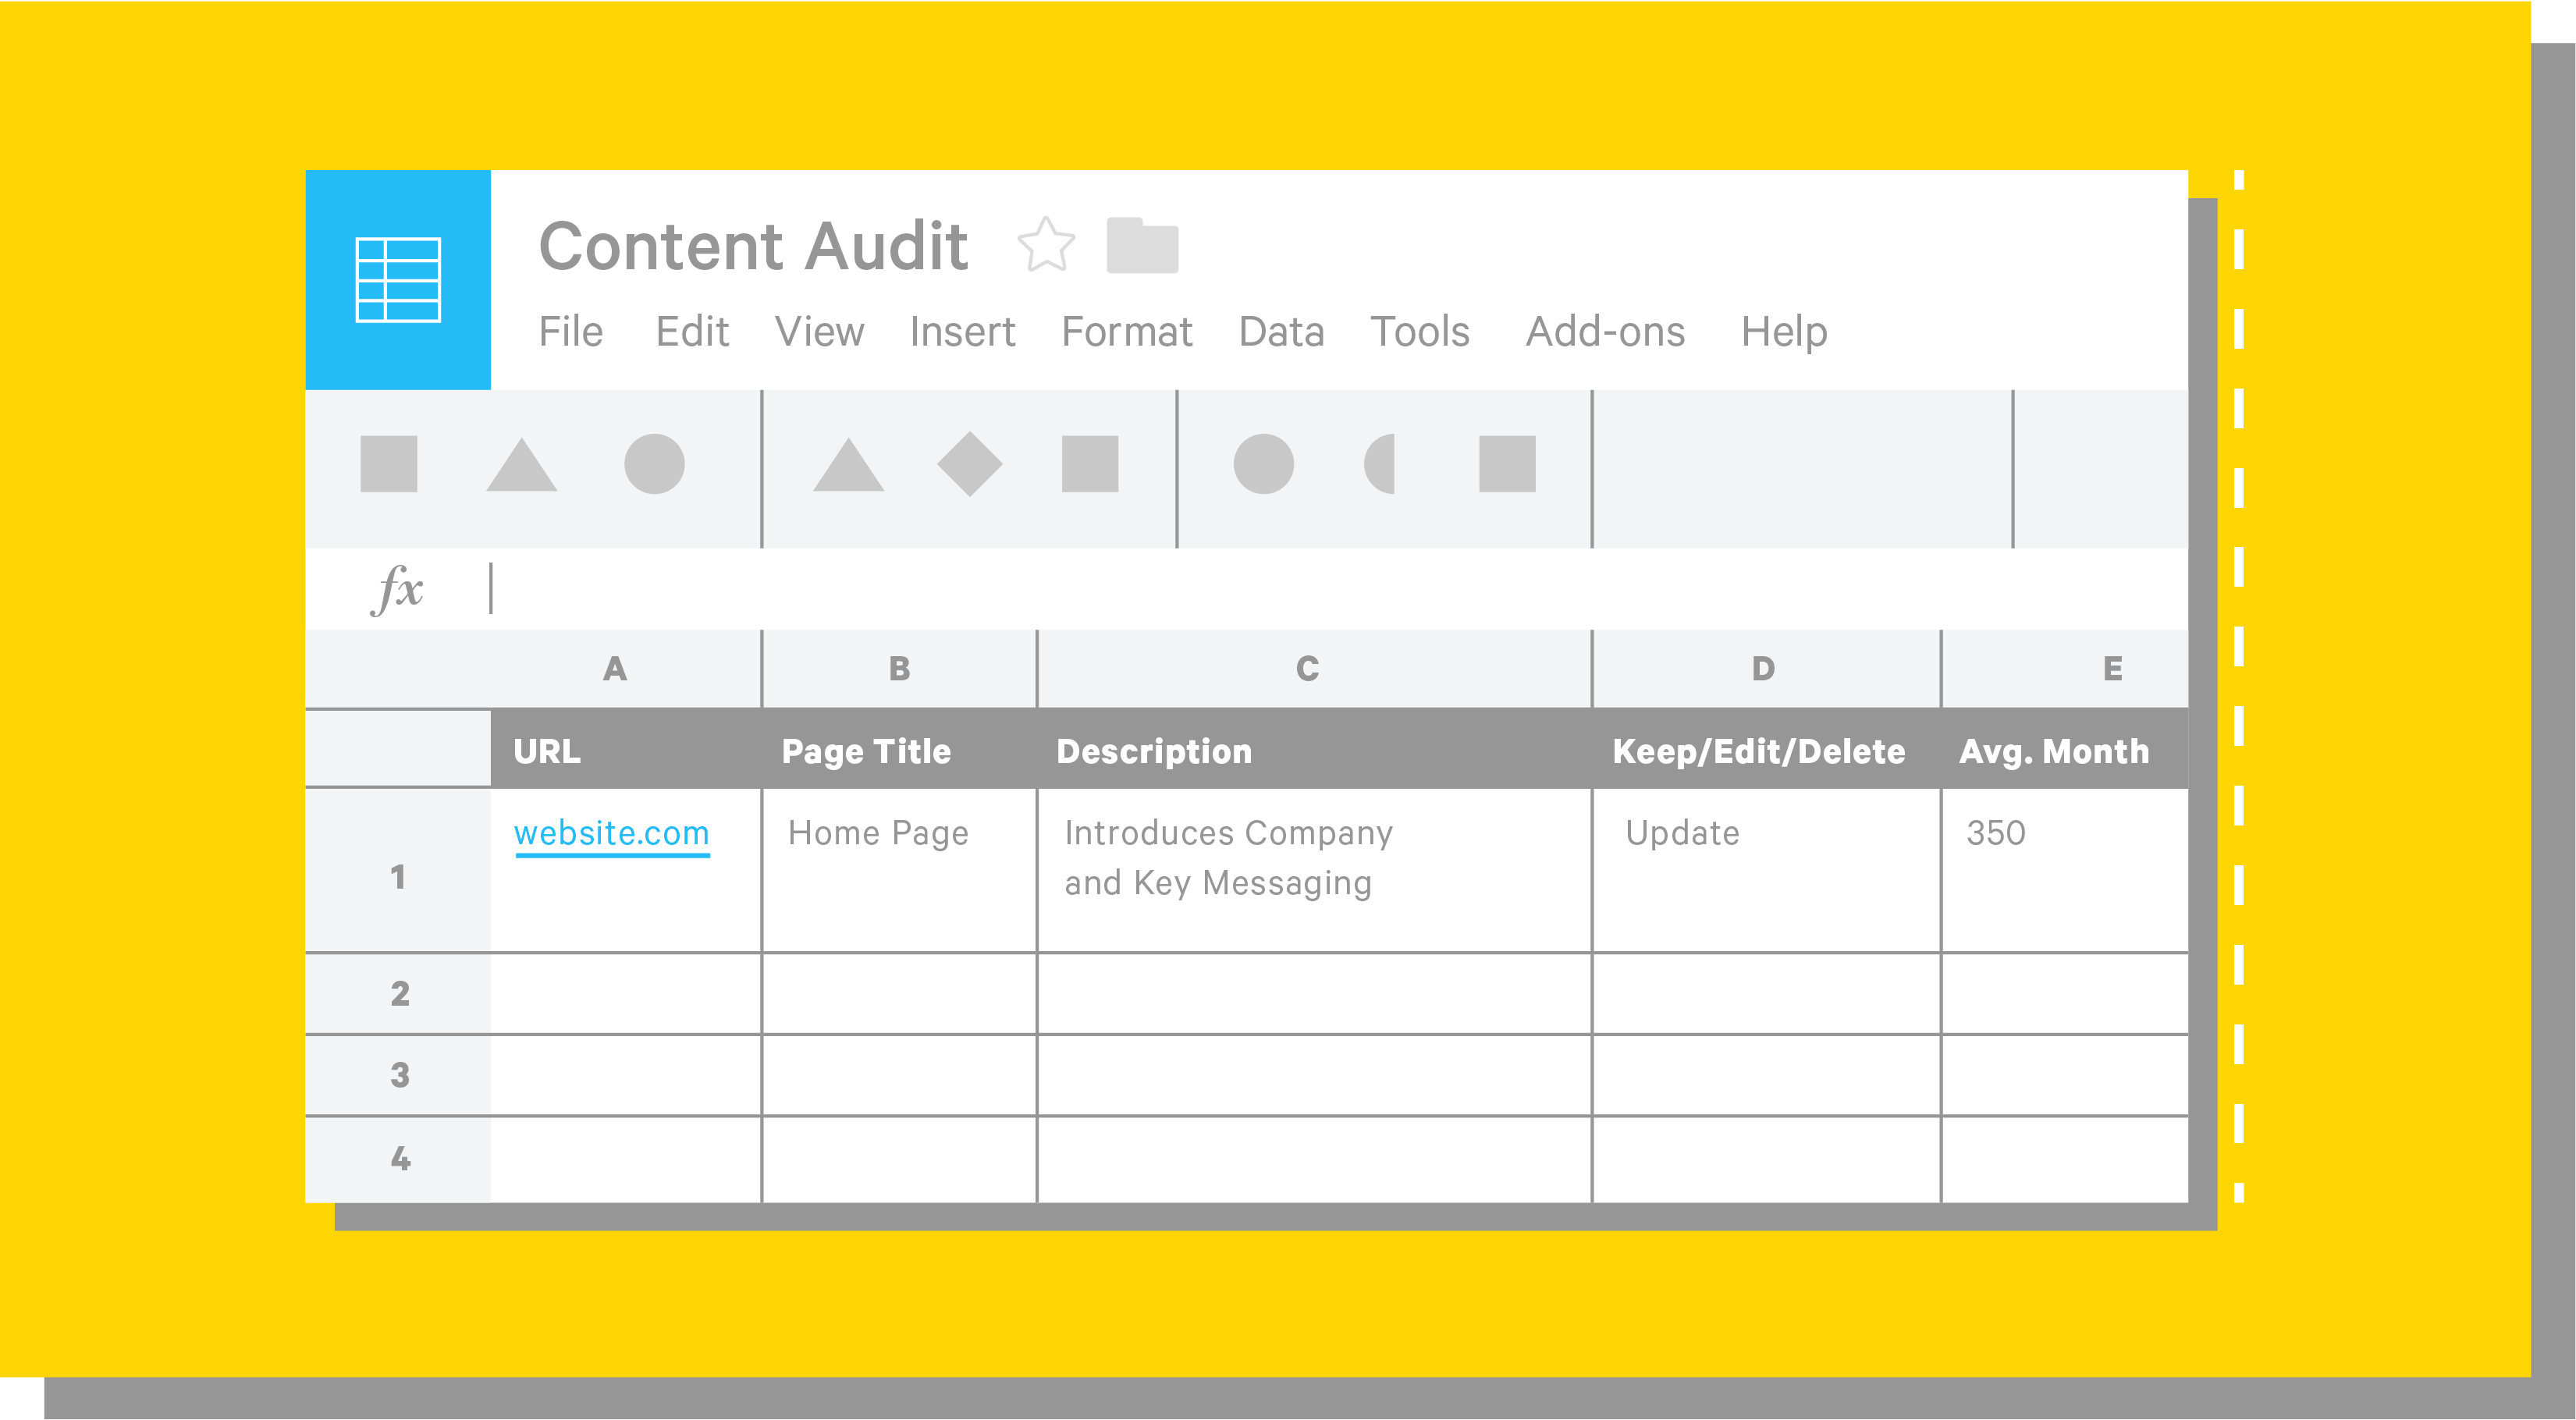The width and height of the screenshot is (2576, 1420).
Task: Click the square icon in third toolbar group
Action: (1507, 464)
